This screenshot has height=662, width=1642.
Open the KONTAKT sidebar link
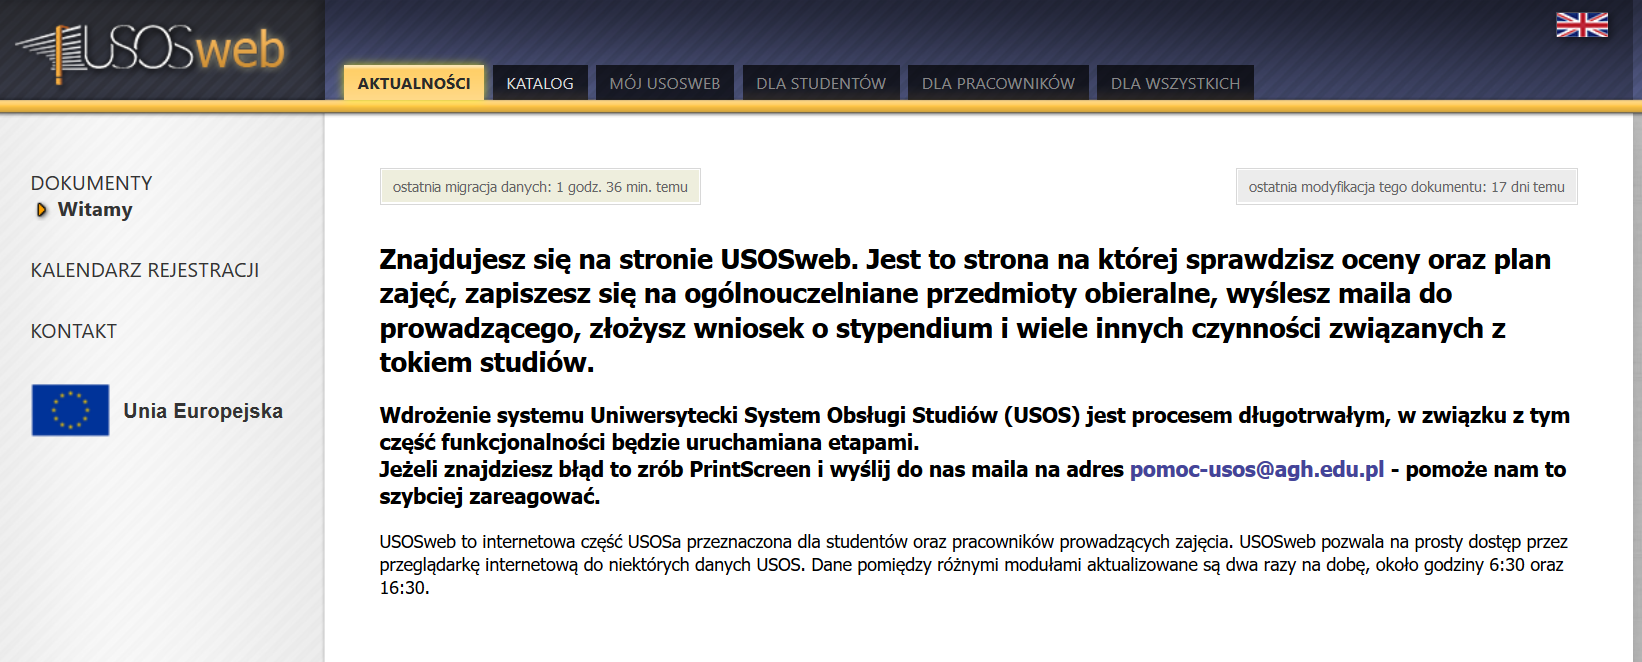[74, 331]
